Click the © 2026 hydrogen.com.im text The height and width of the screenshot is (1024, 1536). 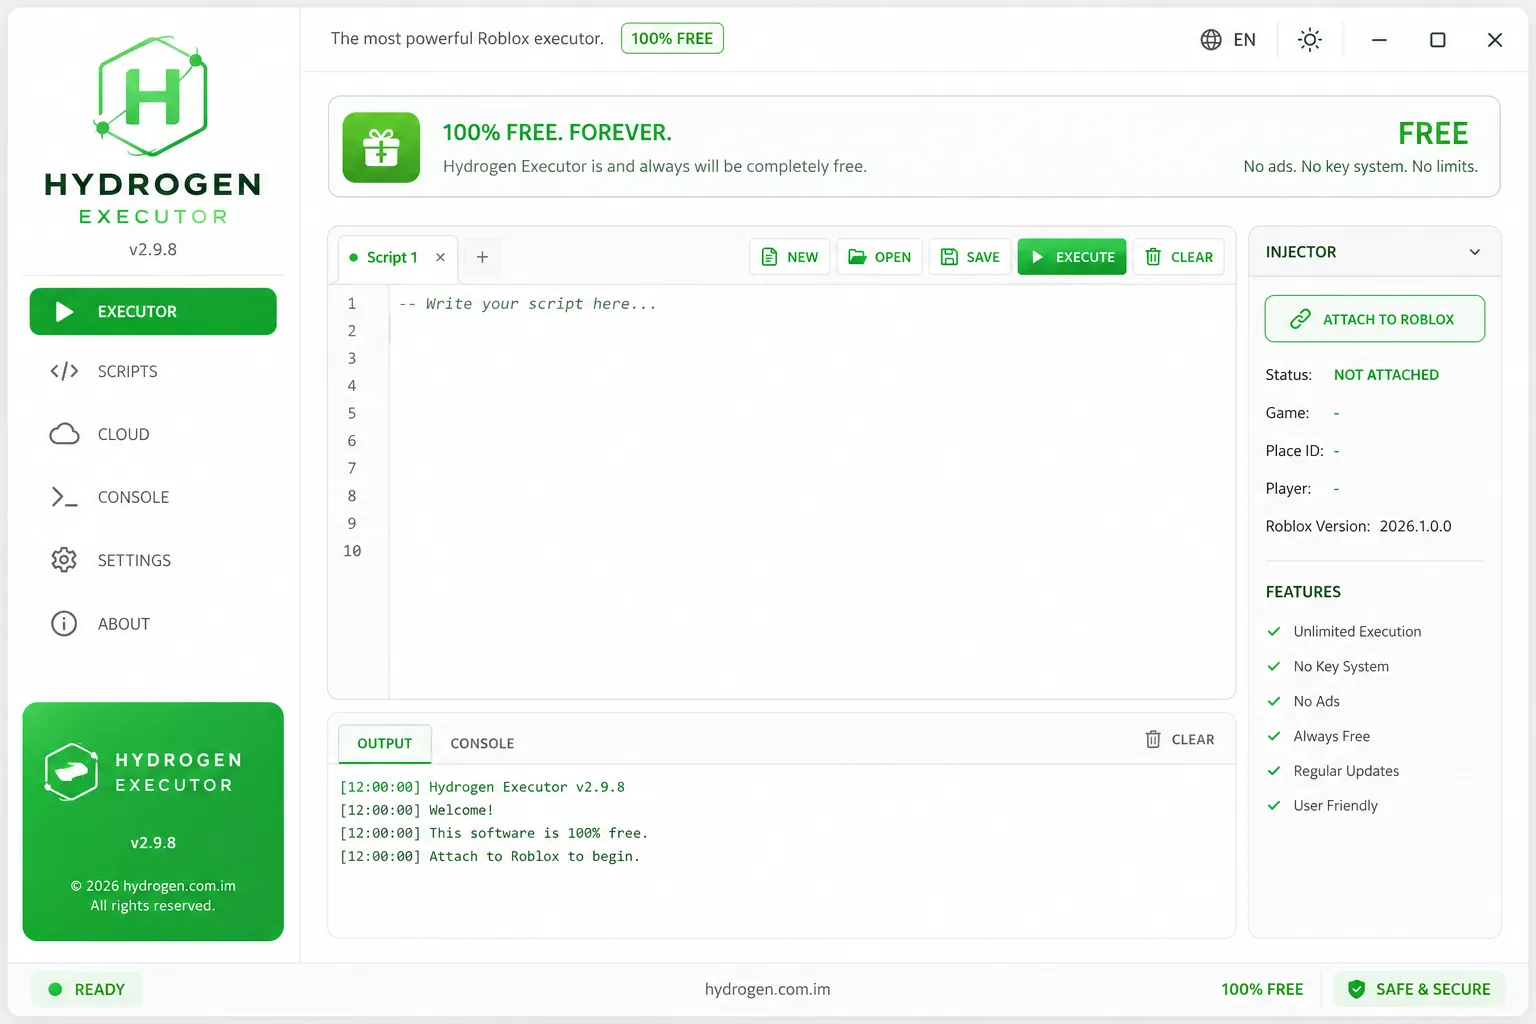pos(153,886)
